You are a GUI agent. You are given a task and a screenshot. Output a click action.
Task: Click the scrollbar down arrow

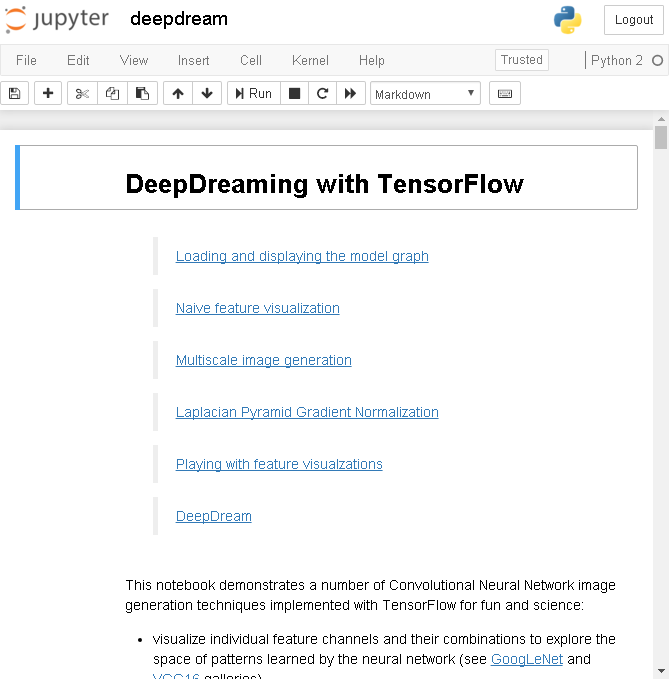pos(661,671)
